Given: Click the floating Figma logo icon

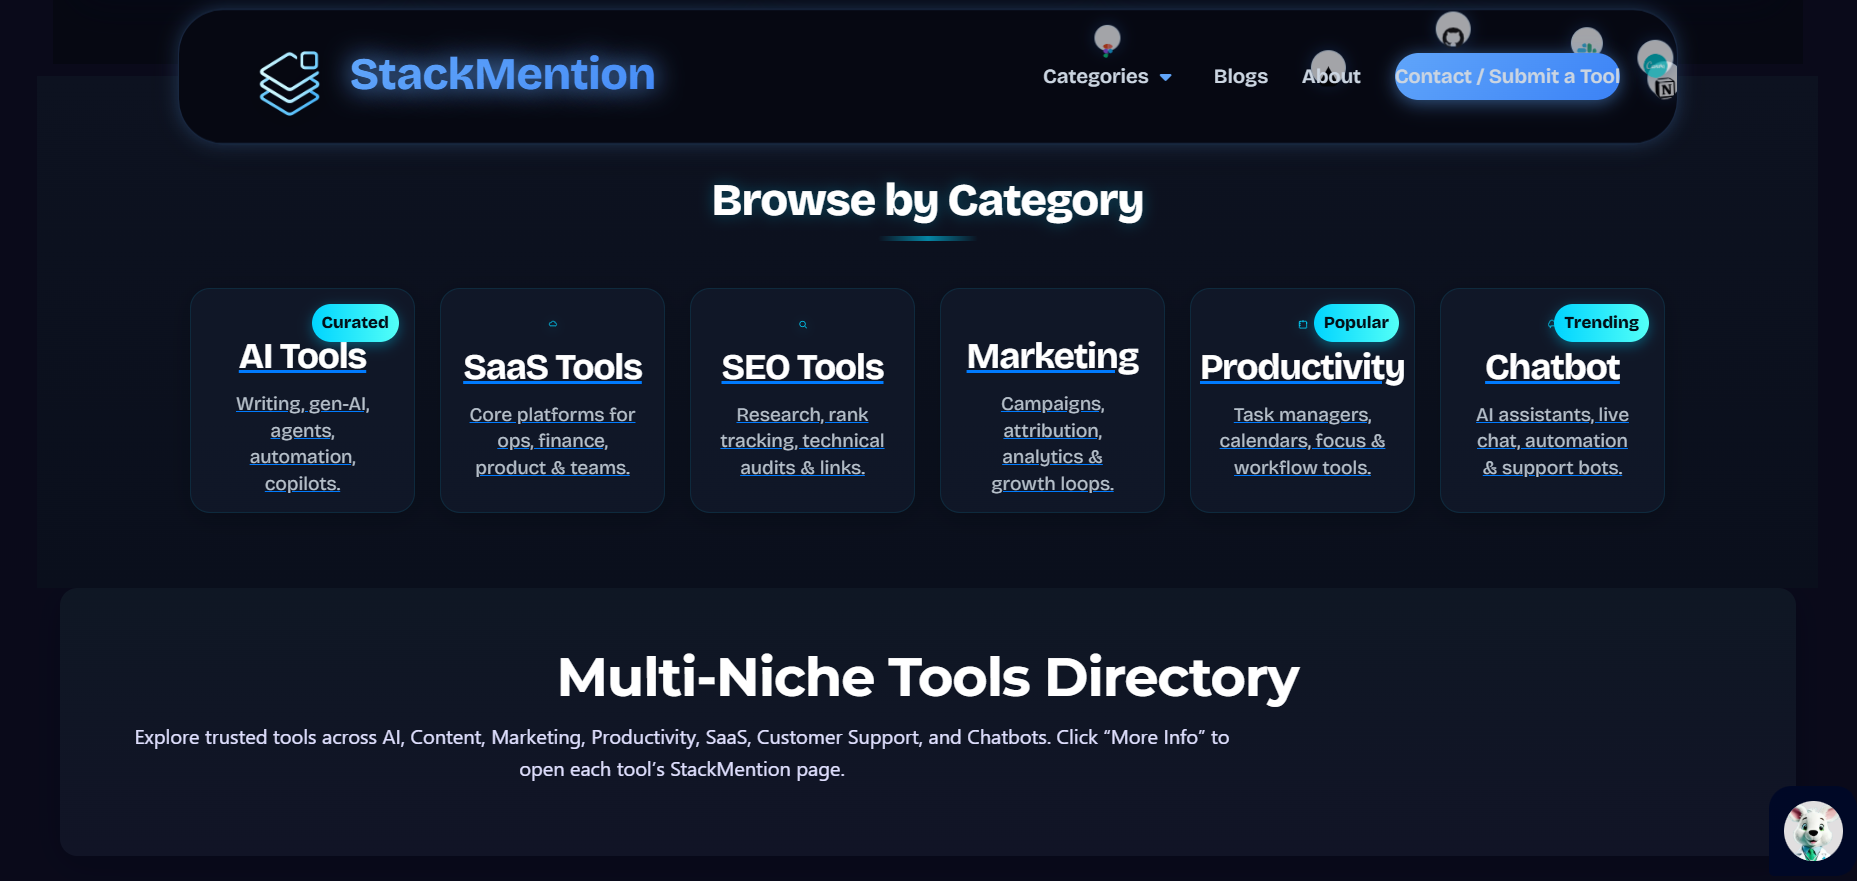Looking at the screenshot, I should (x=1107, y=40).
